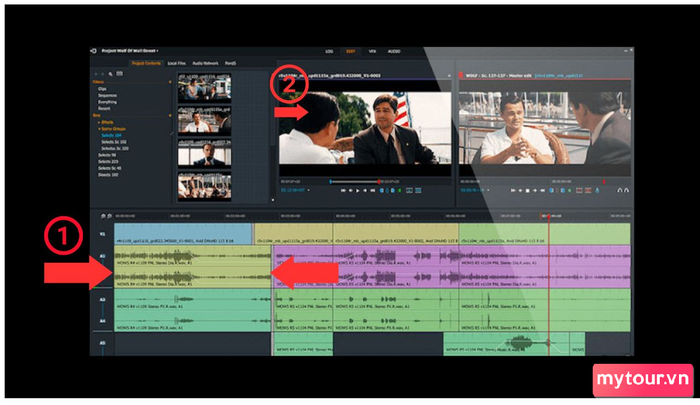This screenshot has width=700, height=405.
Task: Open the Audio Network tab
Action: 205,63
